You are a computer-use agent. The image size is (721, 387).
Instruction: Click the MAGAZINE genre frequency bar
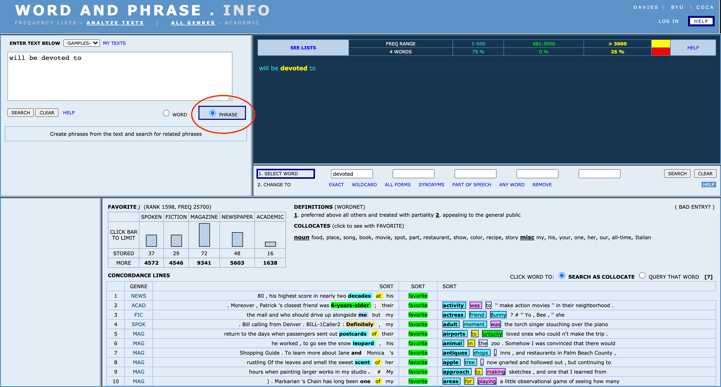coord(204,235)
